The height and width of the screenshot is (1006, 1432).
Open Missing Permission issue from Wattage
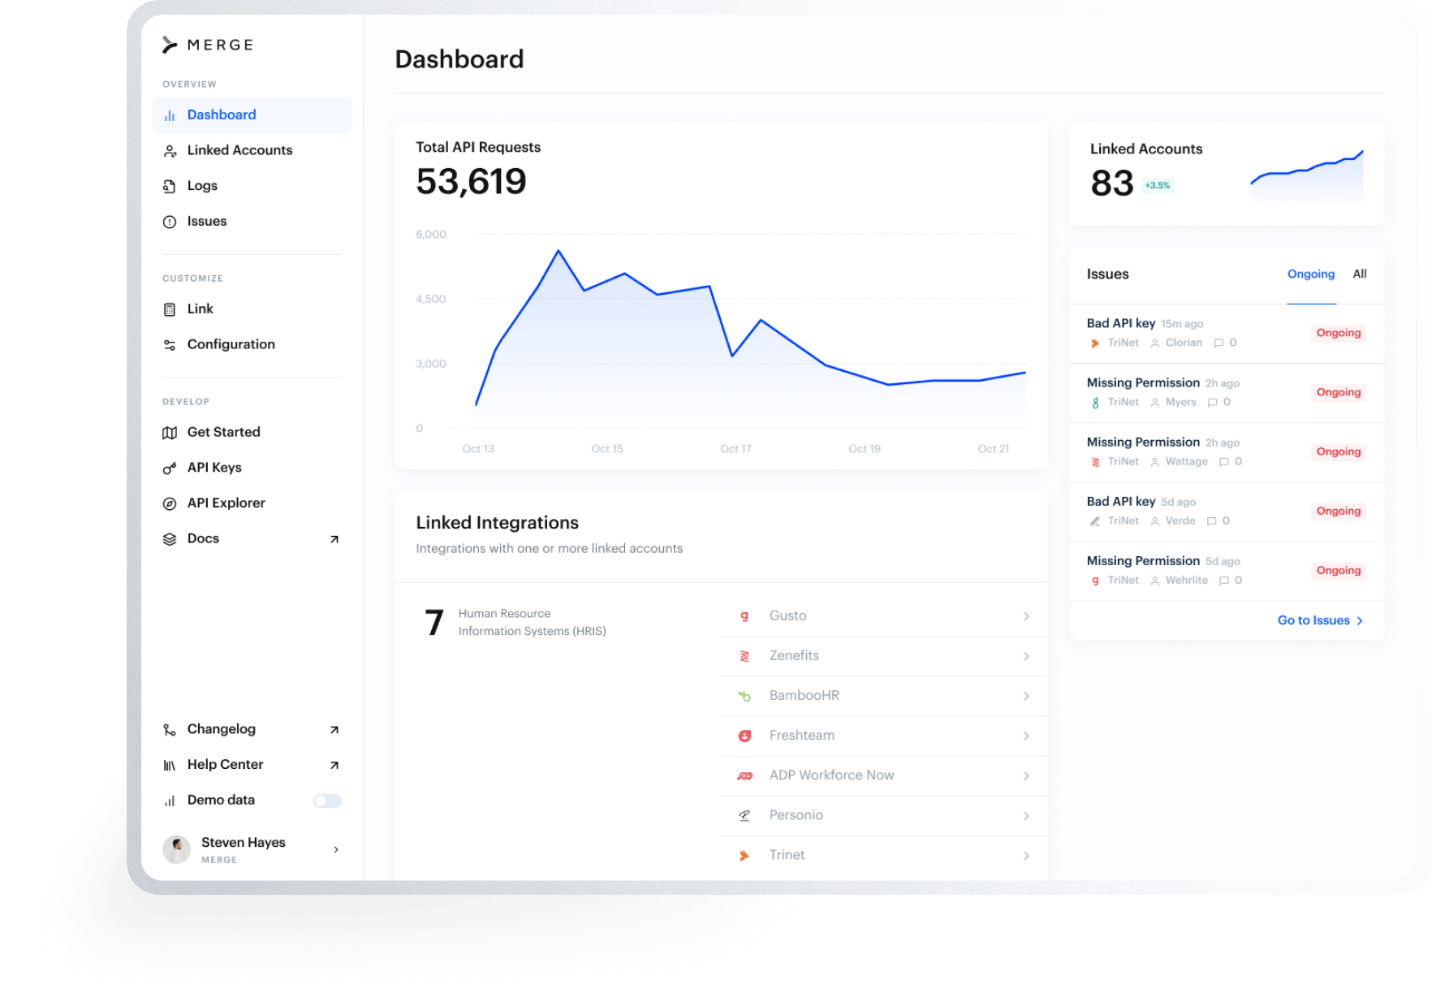tap(1226, 452)
